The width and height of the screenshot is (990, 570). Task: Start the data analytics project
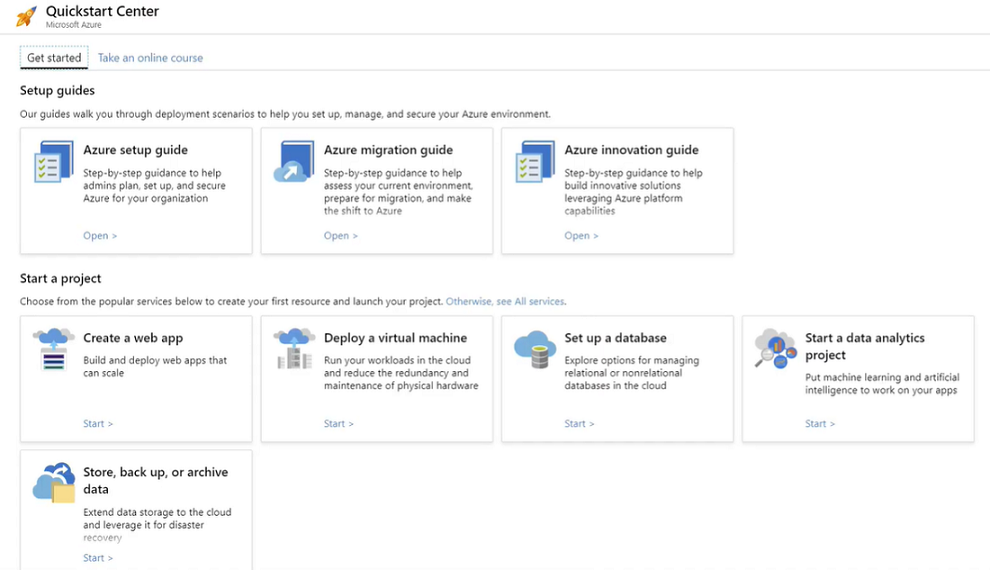(820, 424)
